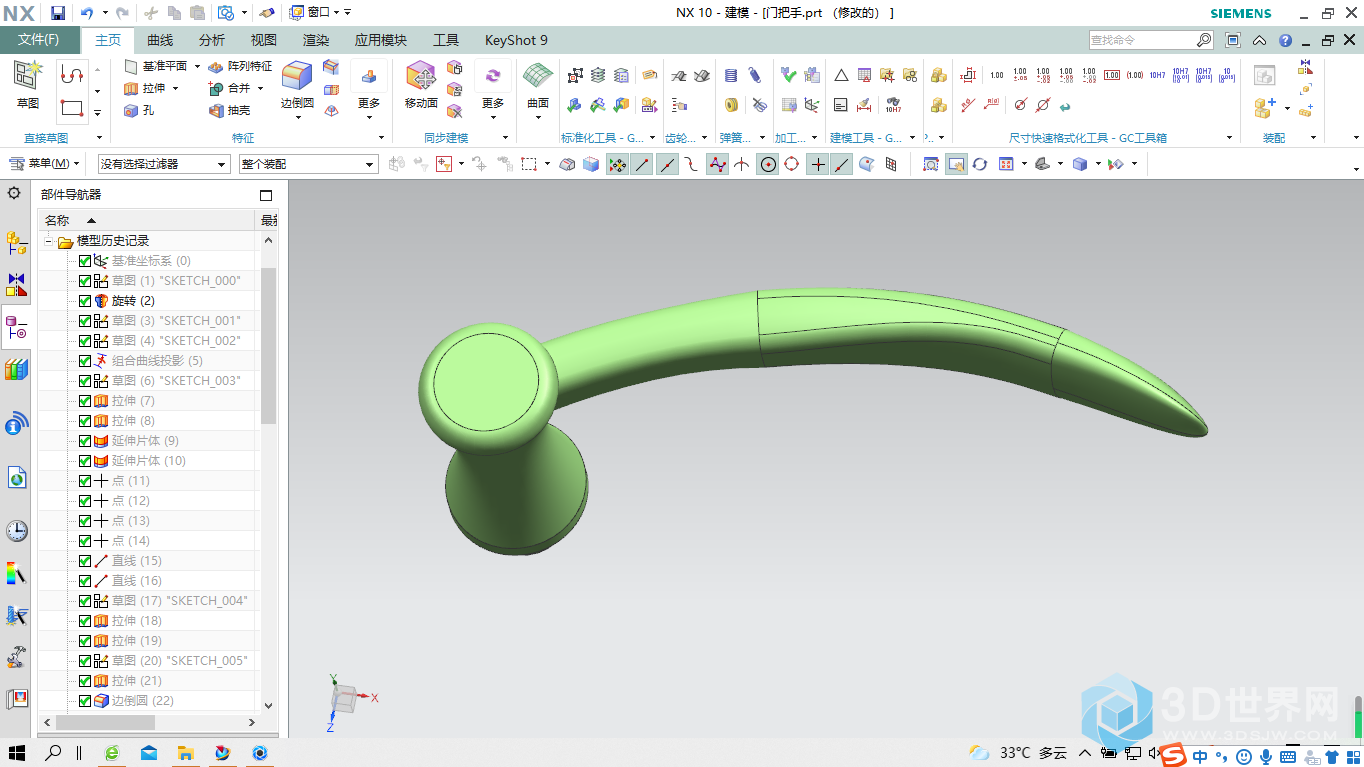Switch to the 曲线 ribbon tab
The height and width of the screenshot is (767, 1364).
[x=160, y=40]
